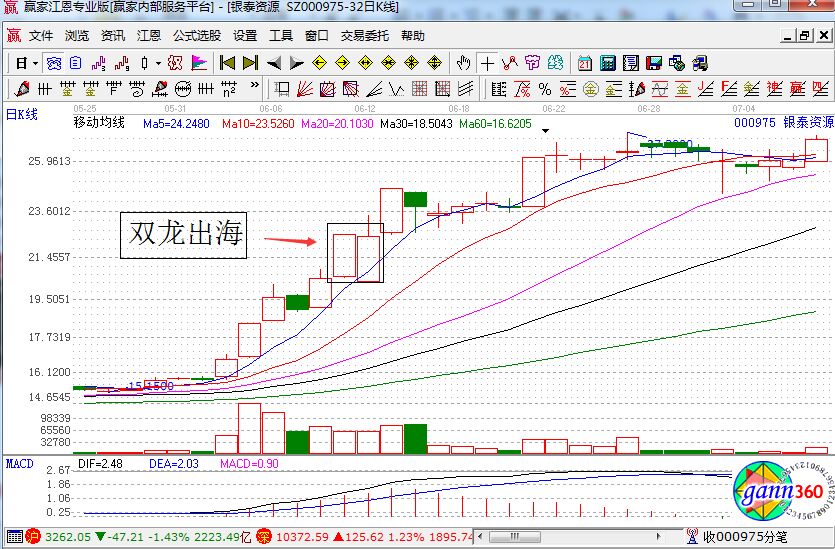This screenshot has width=835, height=549.
Task: Select the crosshair cursor tool
Action: (x=487, y=62)
